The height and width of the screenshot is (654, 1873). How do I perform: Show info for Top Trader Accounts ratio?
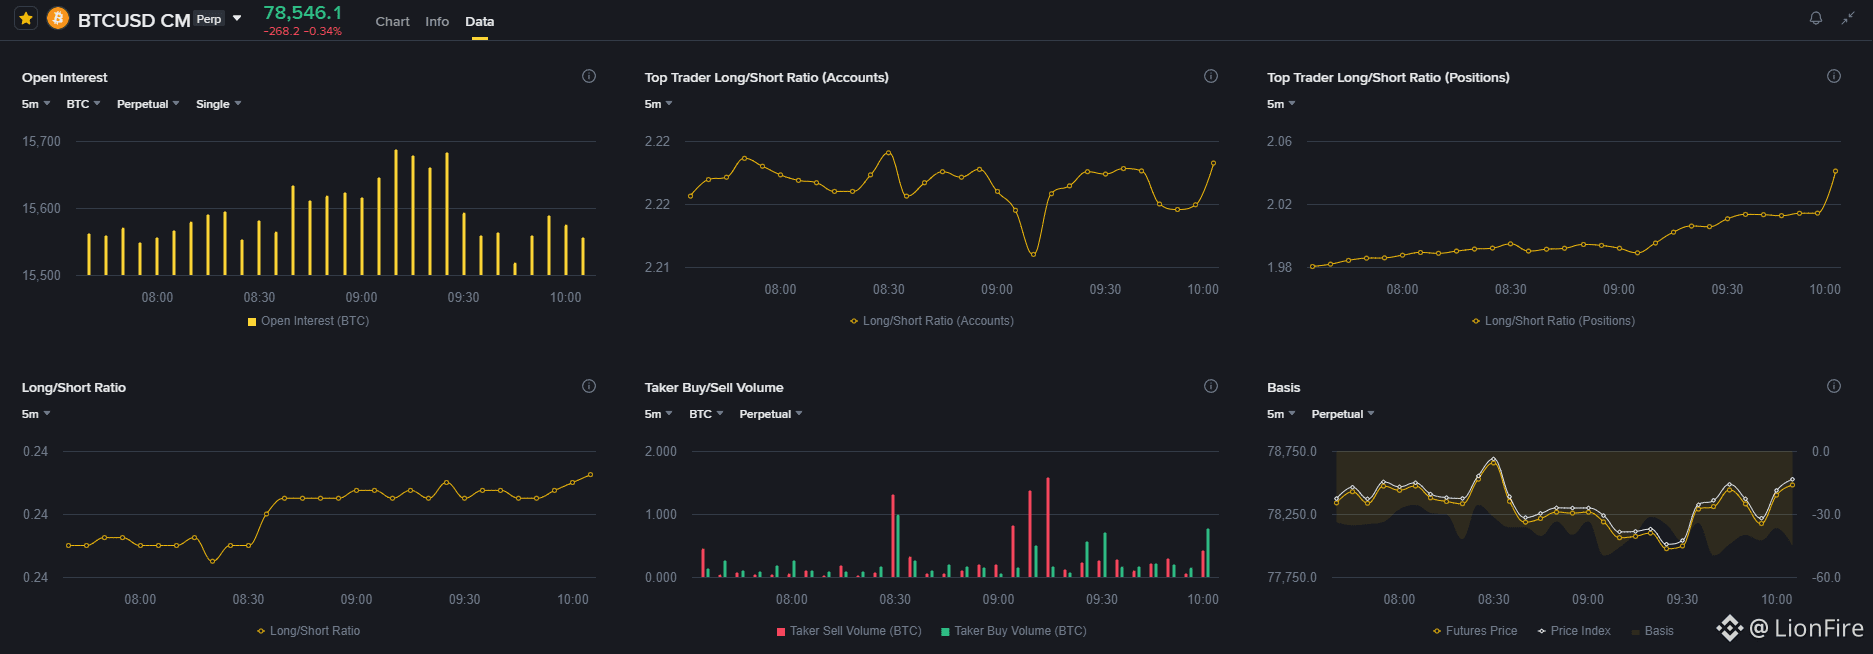tap(1211, 76)
